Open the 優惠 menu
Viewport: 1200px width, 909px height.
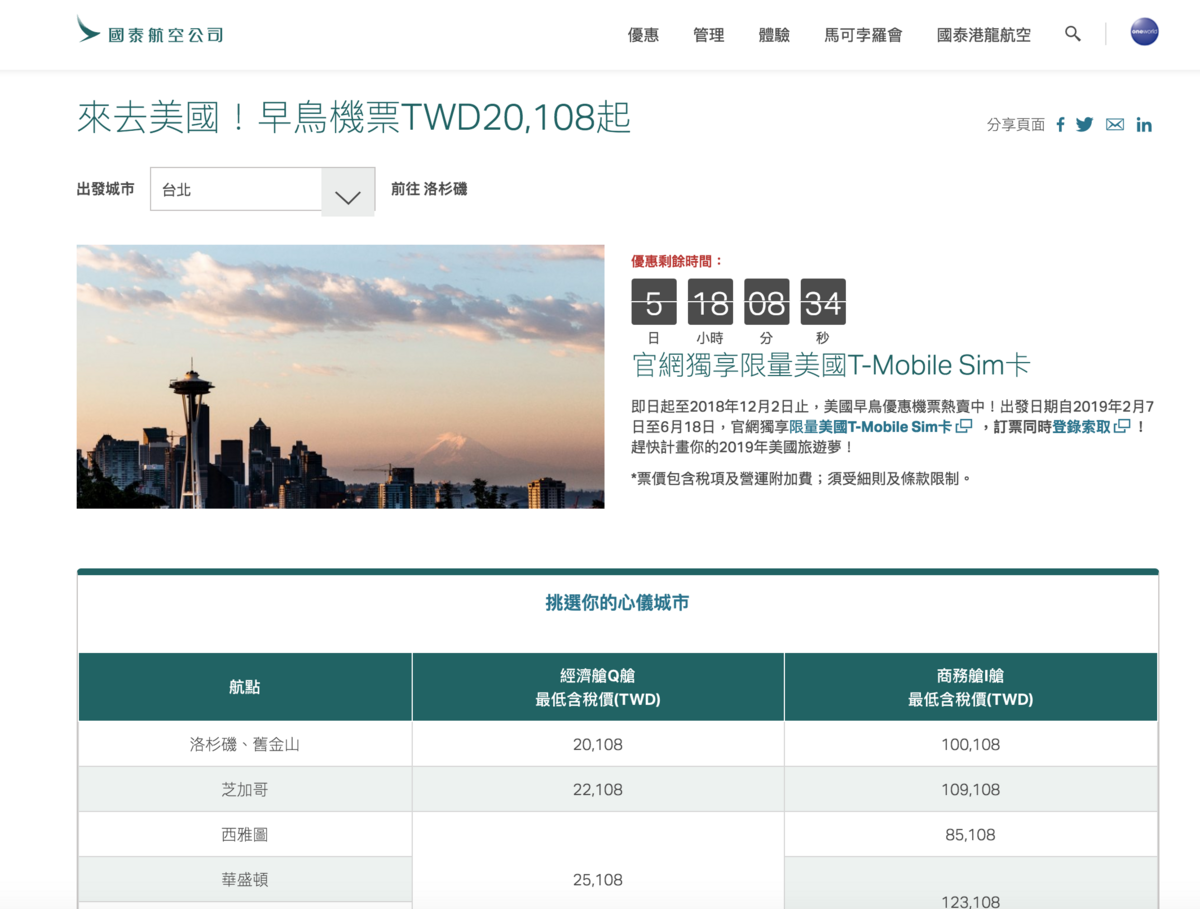tap(644, 35)
